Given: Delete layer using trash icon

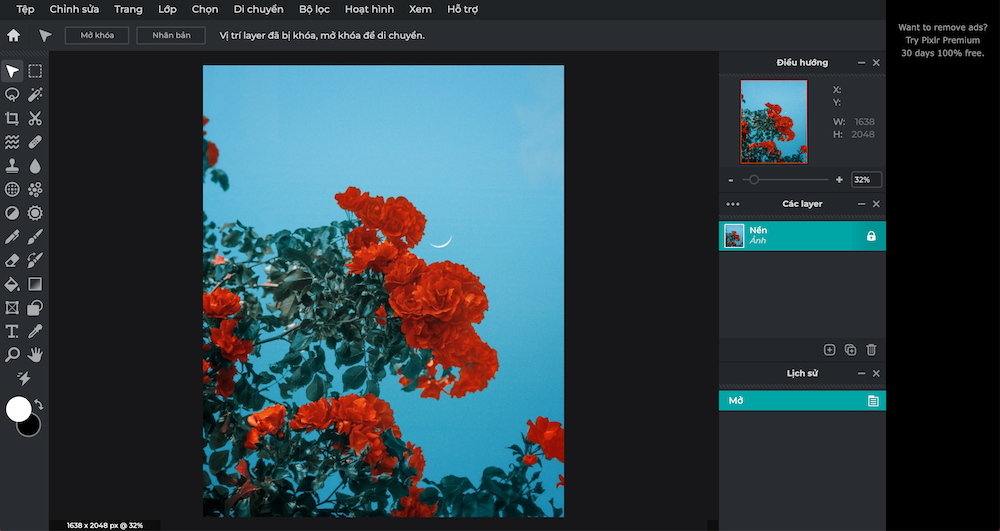Looking at the screenshot, I should pos(871,349).
